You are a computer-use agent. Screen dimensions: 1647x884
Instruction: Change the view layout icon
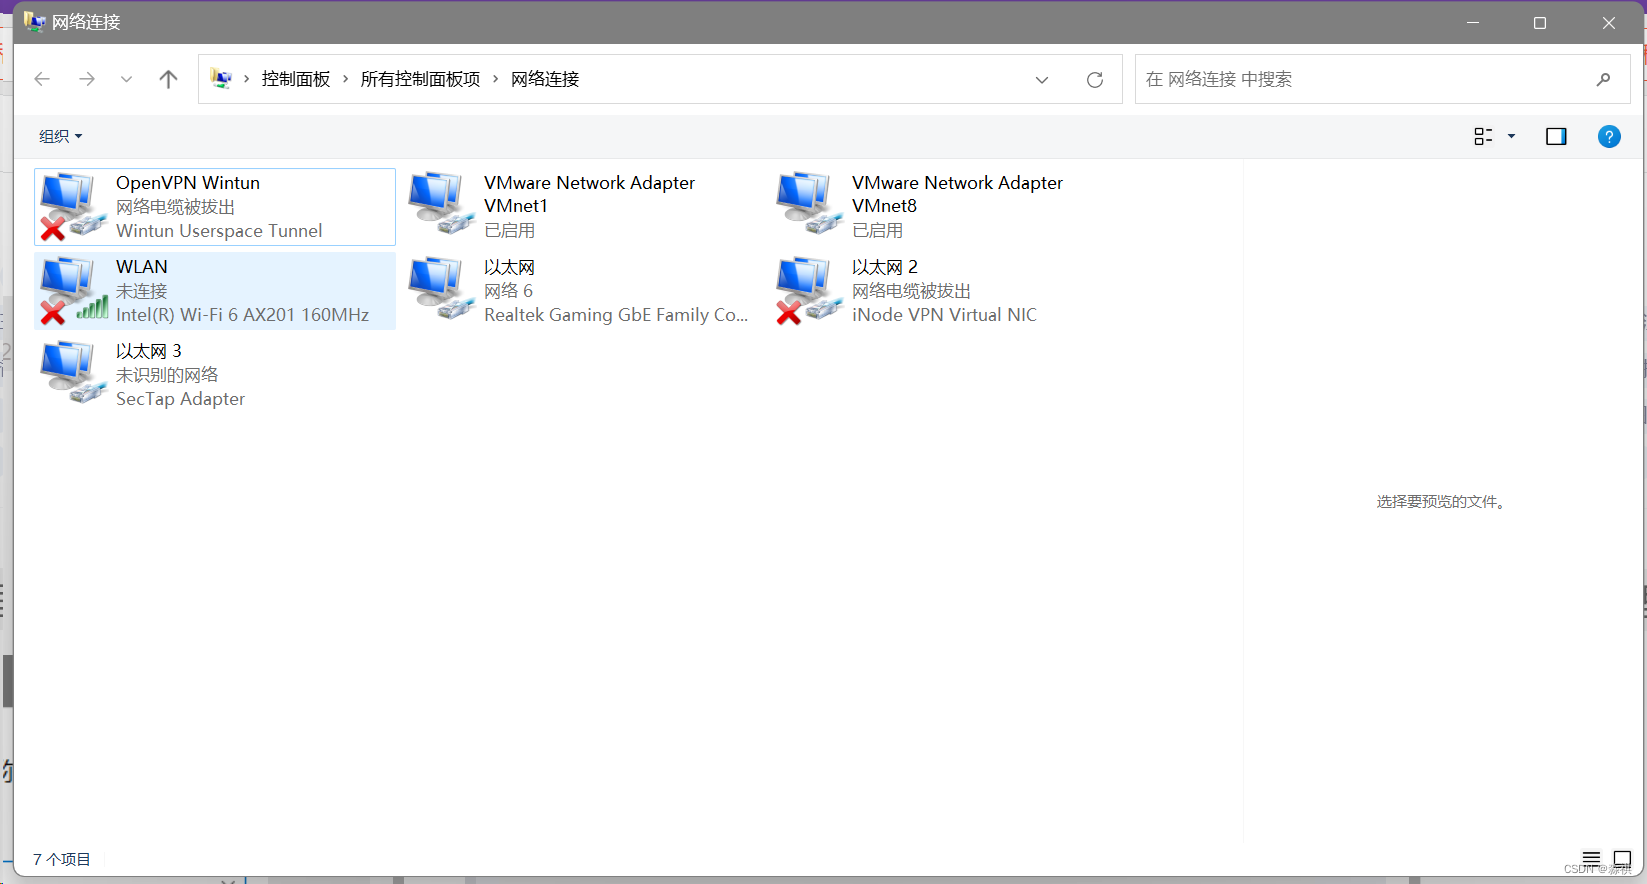coord(1483,136)
